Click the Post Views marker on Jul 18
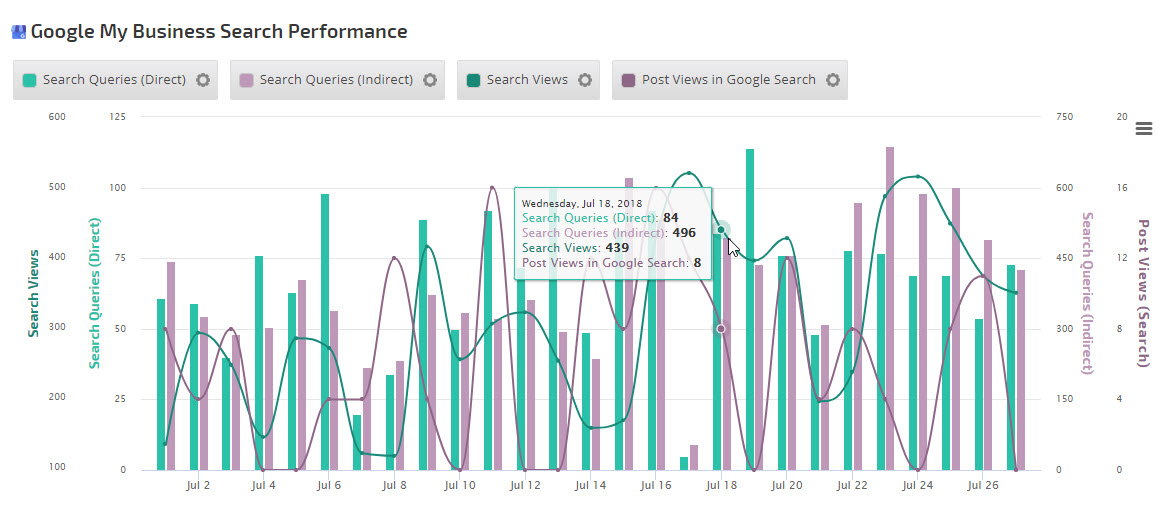Screen dimensions: 1157x532 (x=721, y=328)
